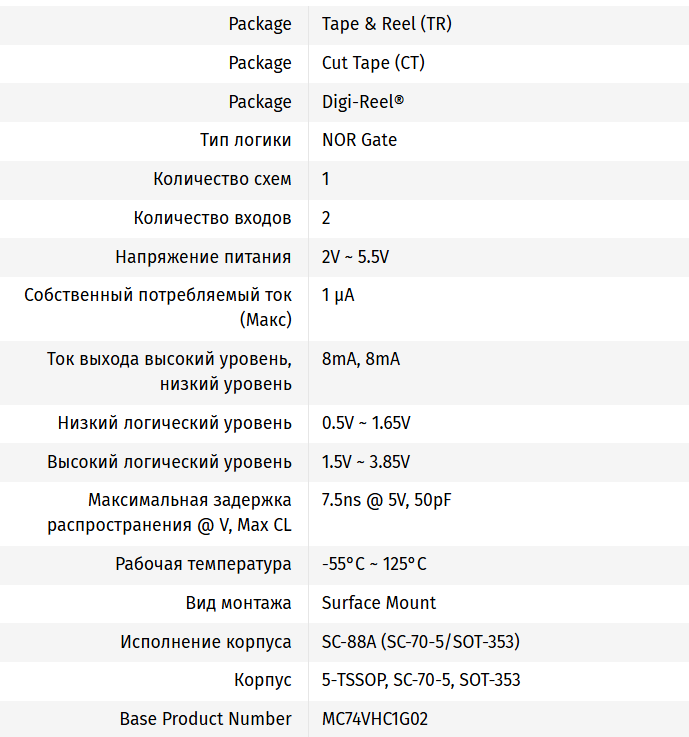Click the "-55°C ~ 125°C" temperature value
Viewport: 689px width, 737px height.
(x=374, y=564)
